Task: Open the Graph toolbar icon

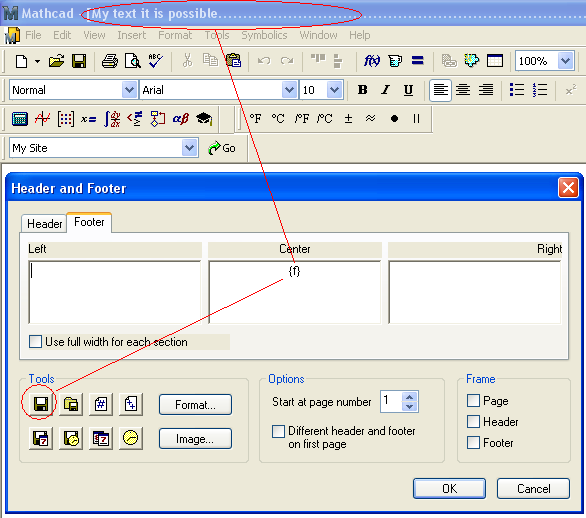Action: 42,119
